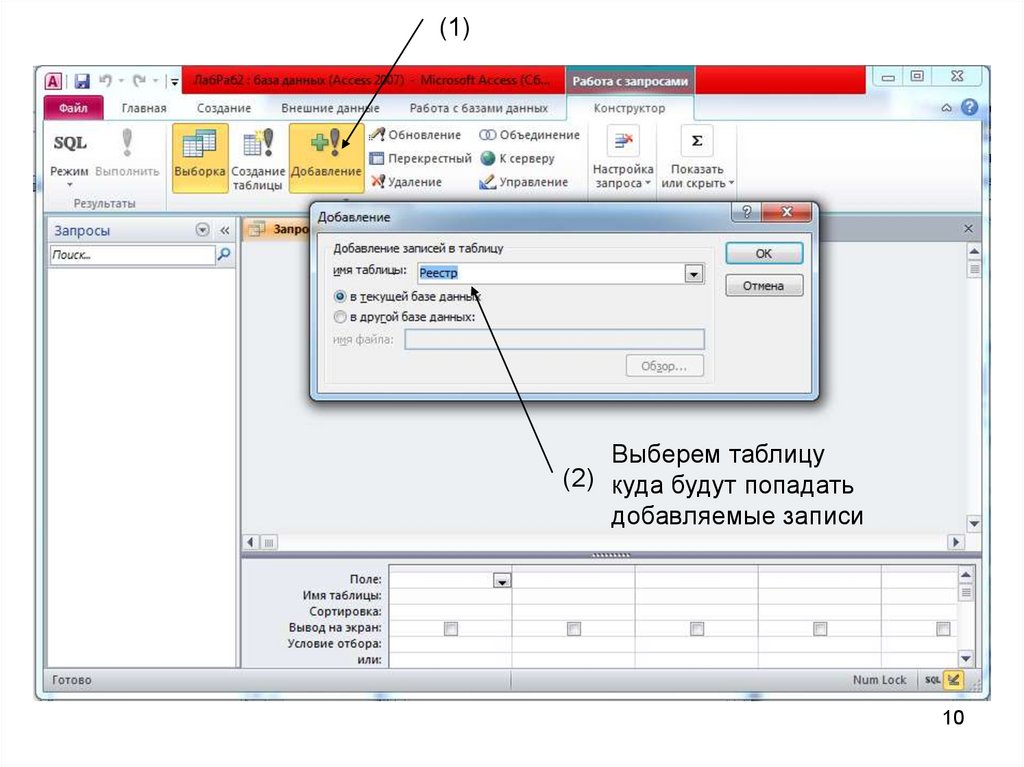
Task: Toggle second column Вывод на экран checkbox
Action: pyautogui.click(x=573, y=628)
